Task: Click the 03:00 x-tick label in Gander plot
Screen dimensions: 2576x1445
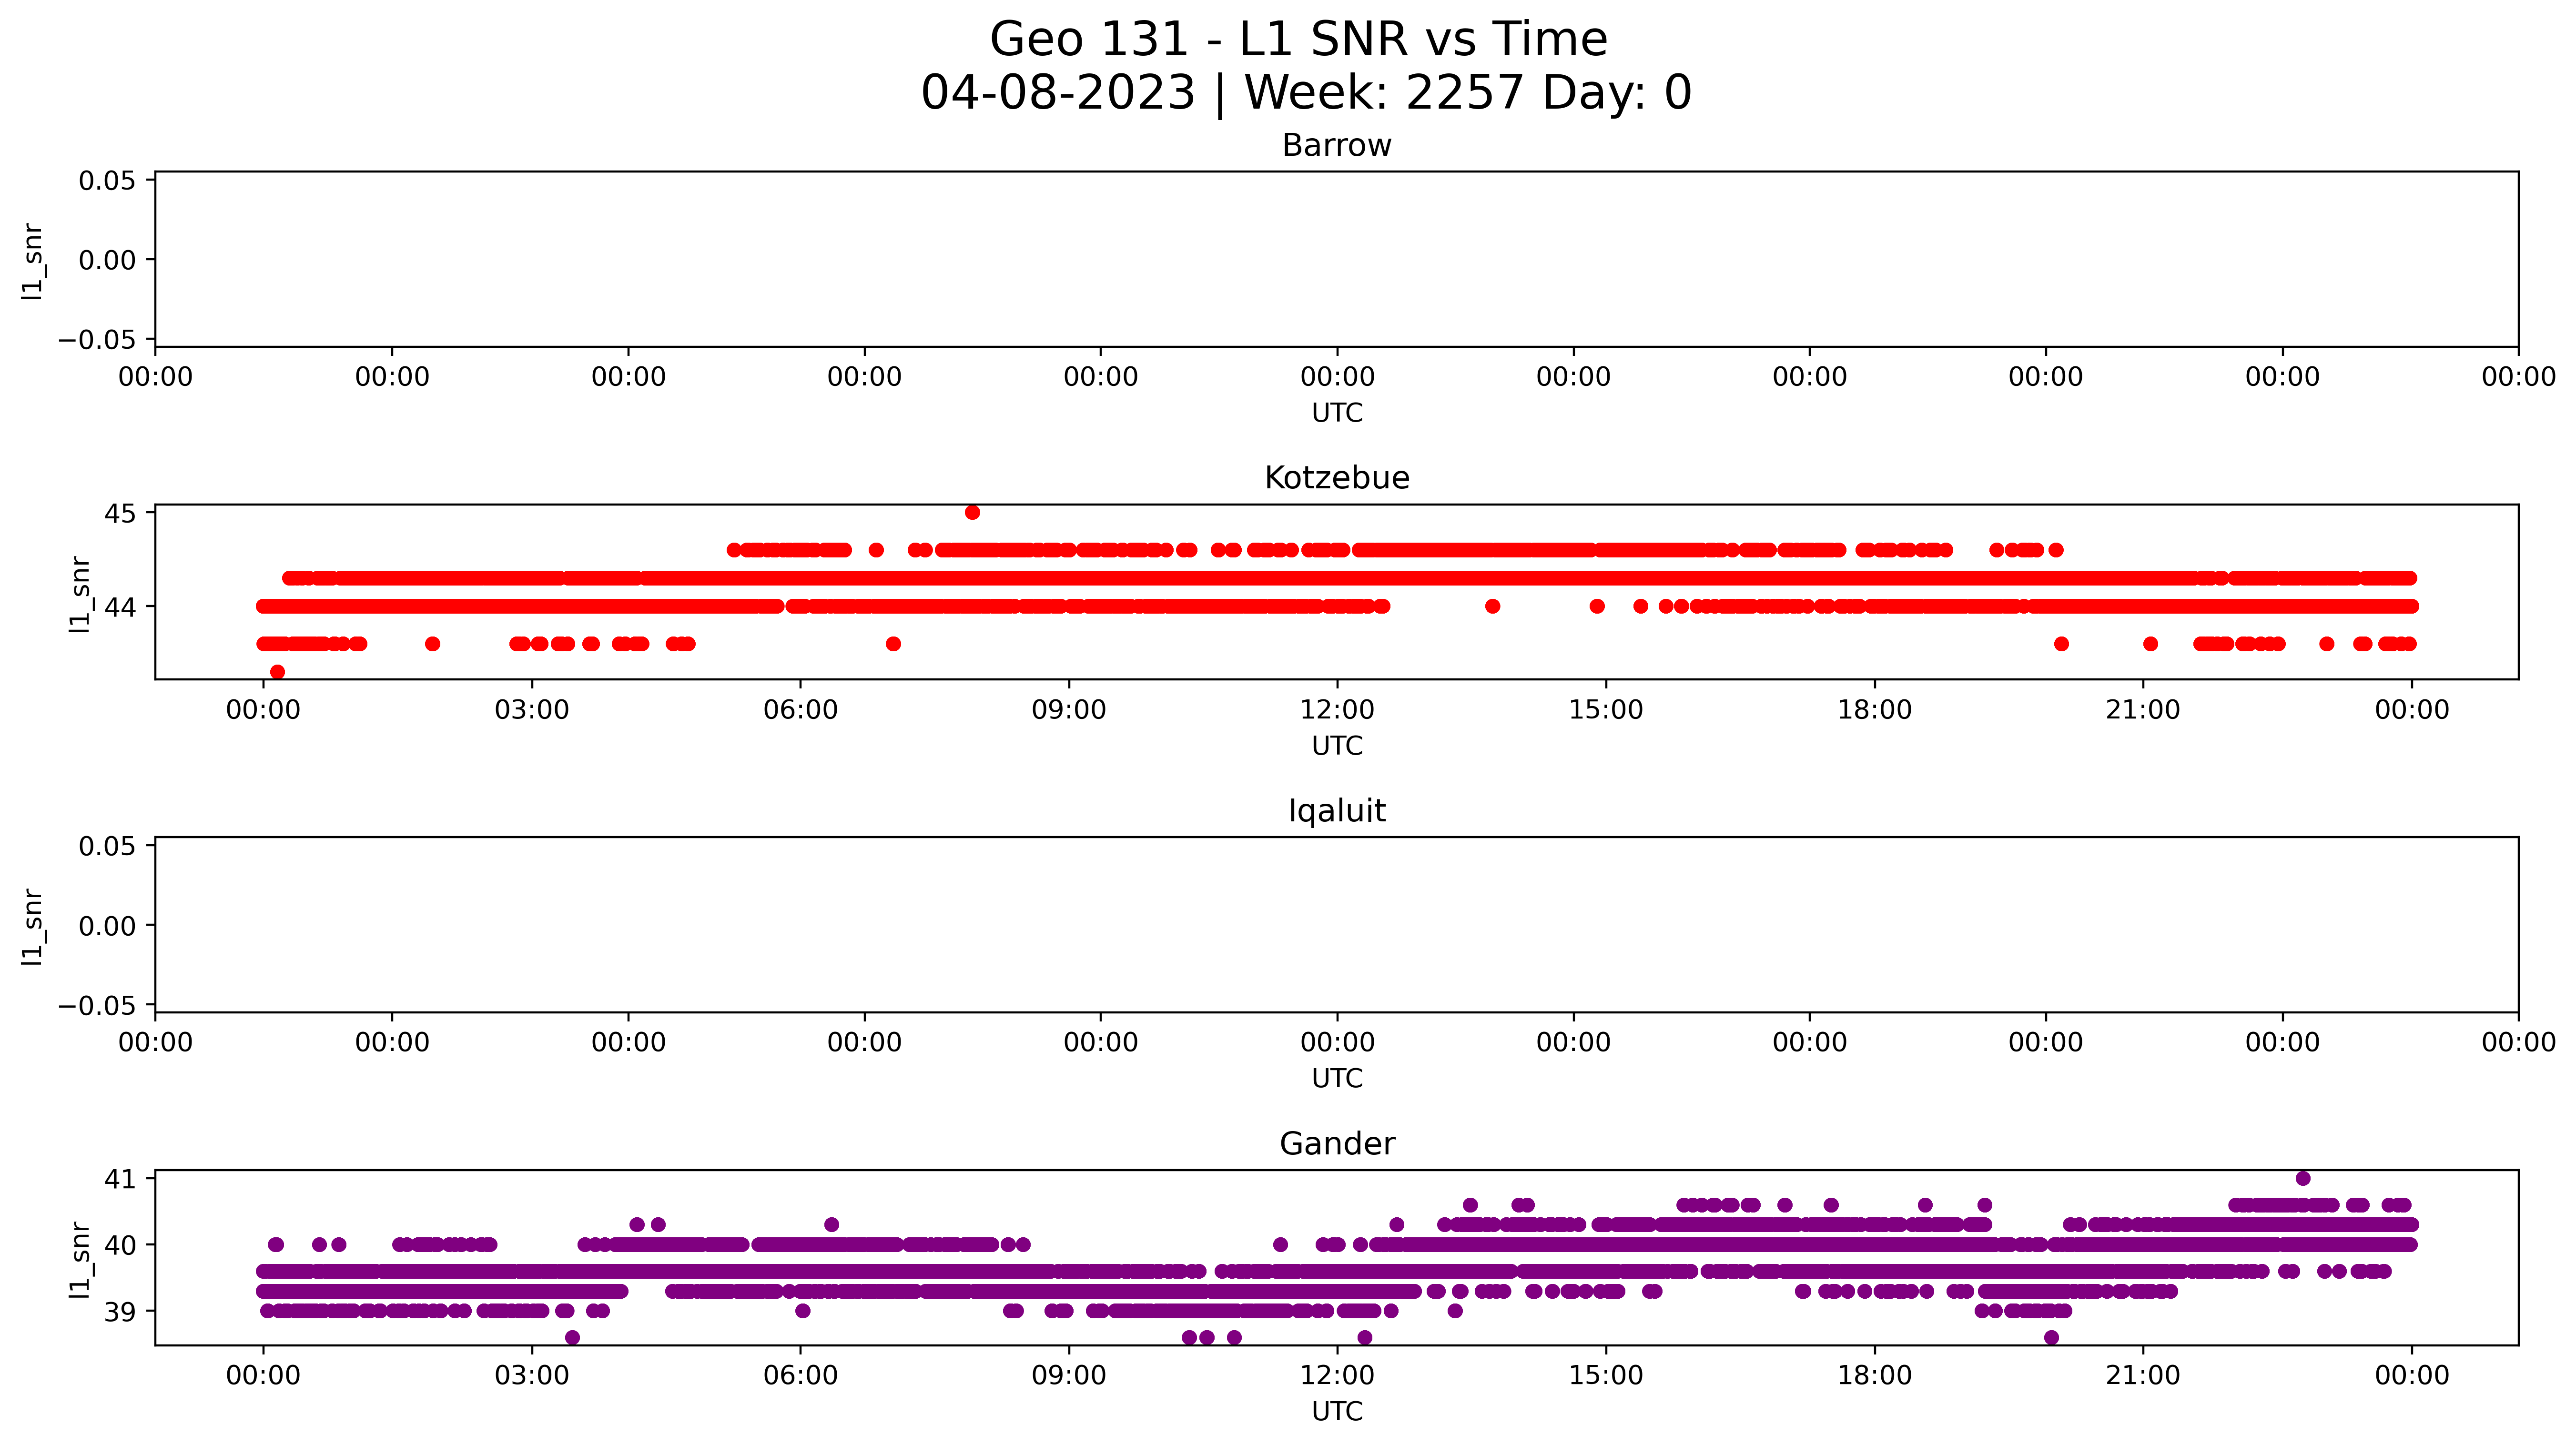Action: tap(532, 1376)
